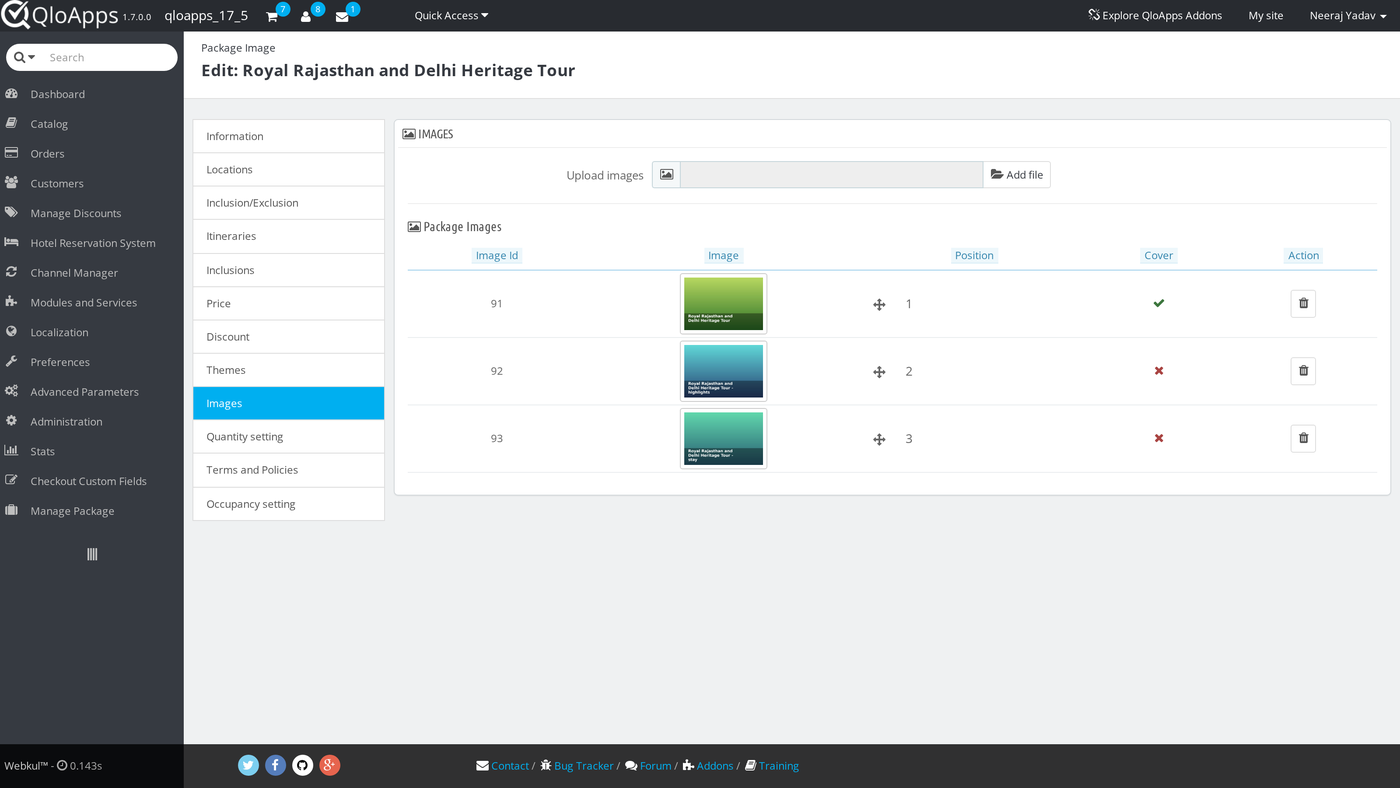Click the Add file button
Viewport: 1400px width, 788px height.
(1017, 174)
